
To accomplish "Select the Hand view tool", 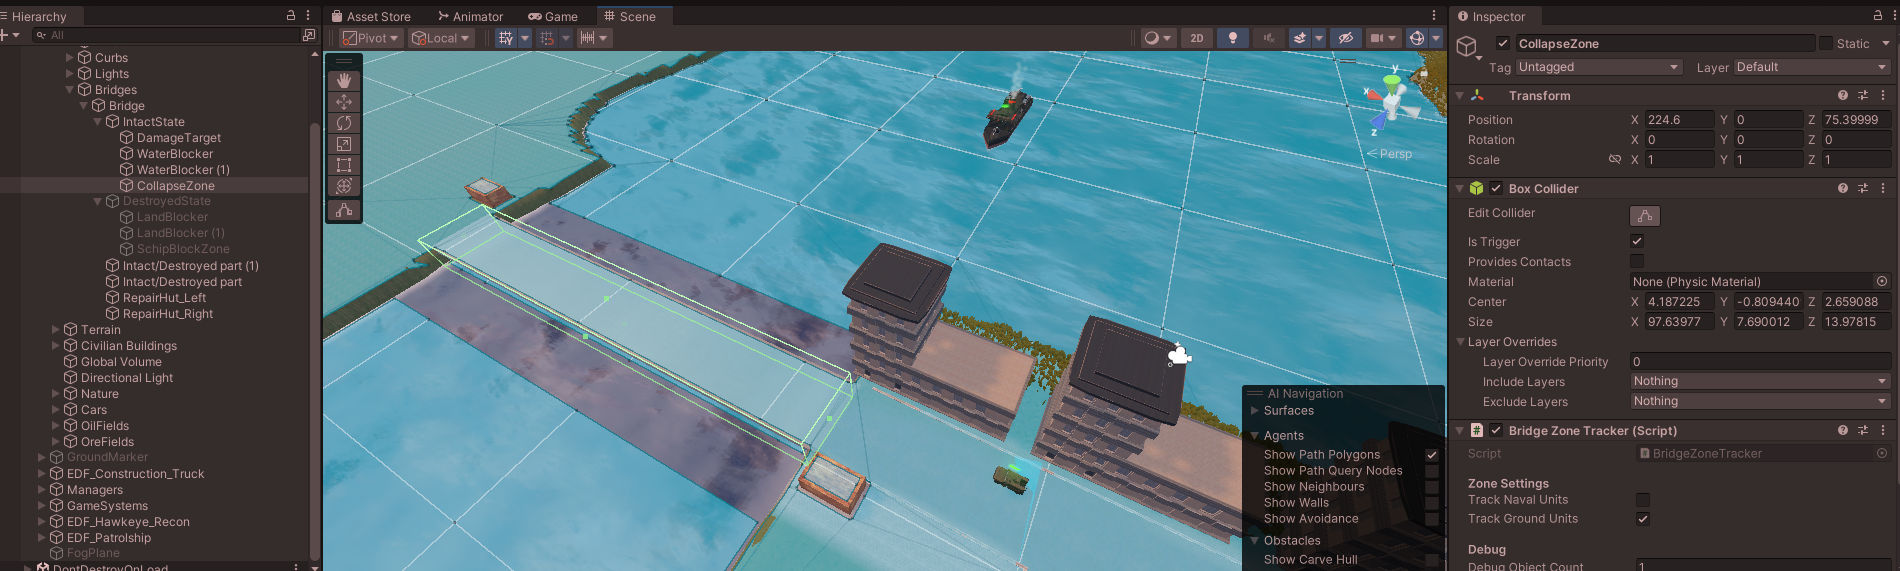I will [x=344, y=80].
